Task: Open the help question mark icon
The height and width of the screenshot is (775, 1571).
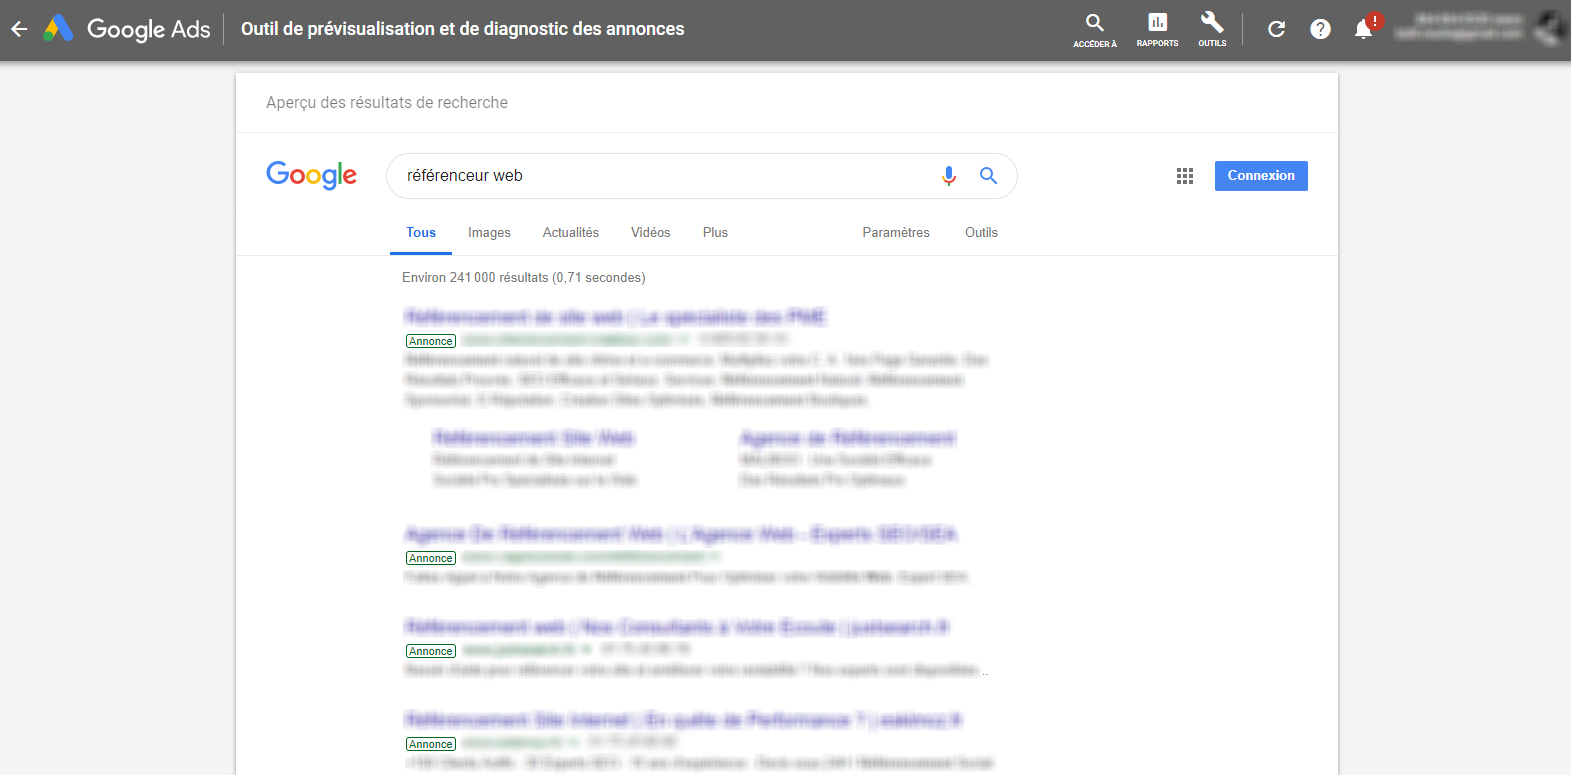Action: (x=1320, y=29)
